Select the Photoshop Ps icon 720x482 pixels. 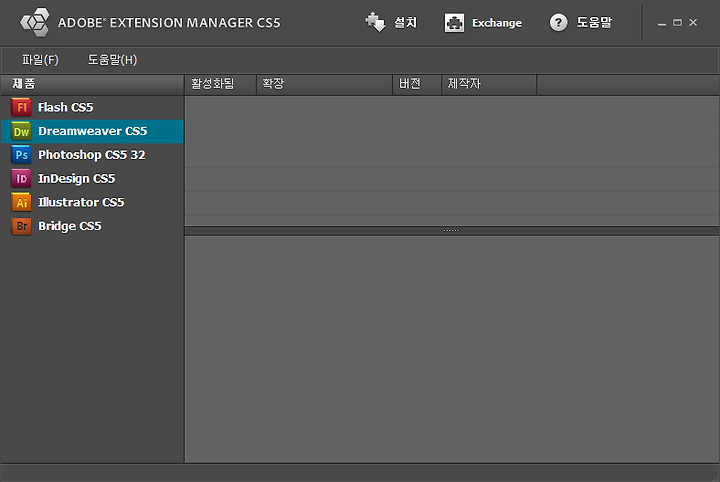pos(21,155)
